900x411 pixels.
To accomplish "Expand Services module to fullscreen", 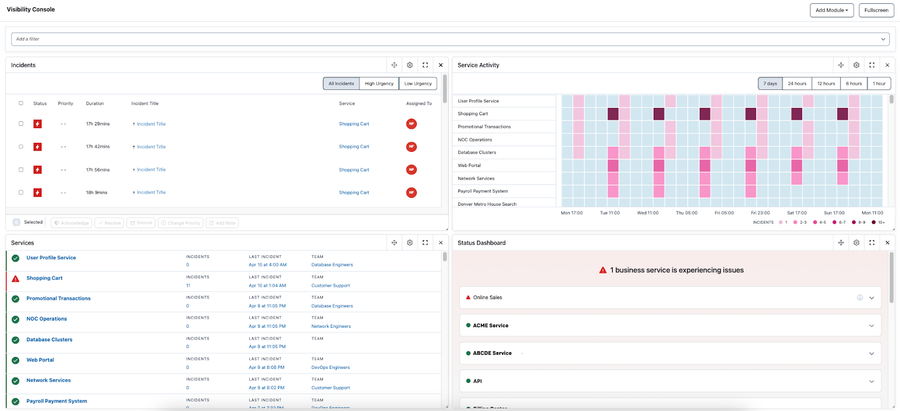I will point(425,243).
